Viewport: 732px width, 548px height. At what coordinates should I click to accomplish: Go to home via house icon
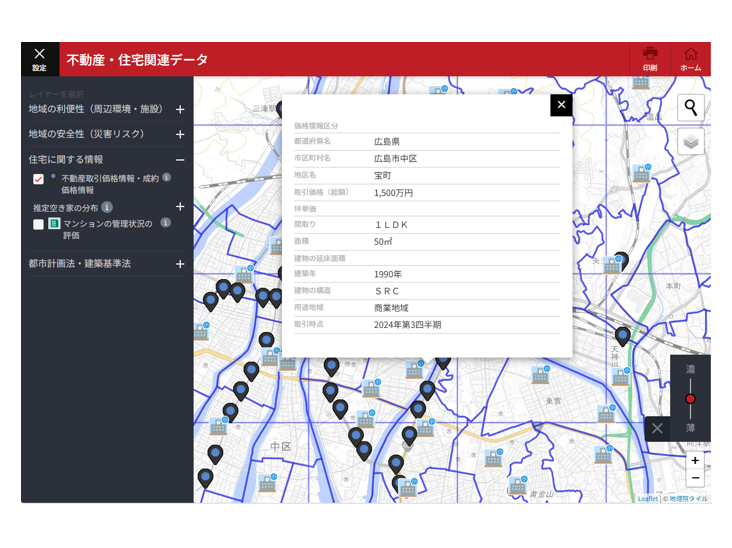point(690,57)
